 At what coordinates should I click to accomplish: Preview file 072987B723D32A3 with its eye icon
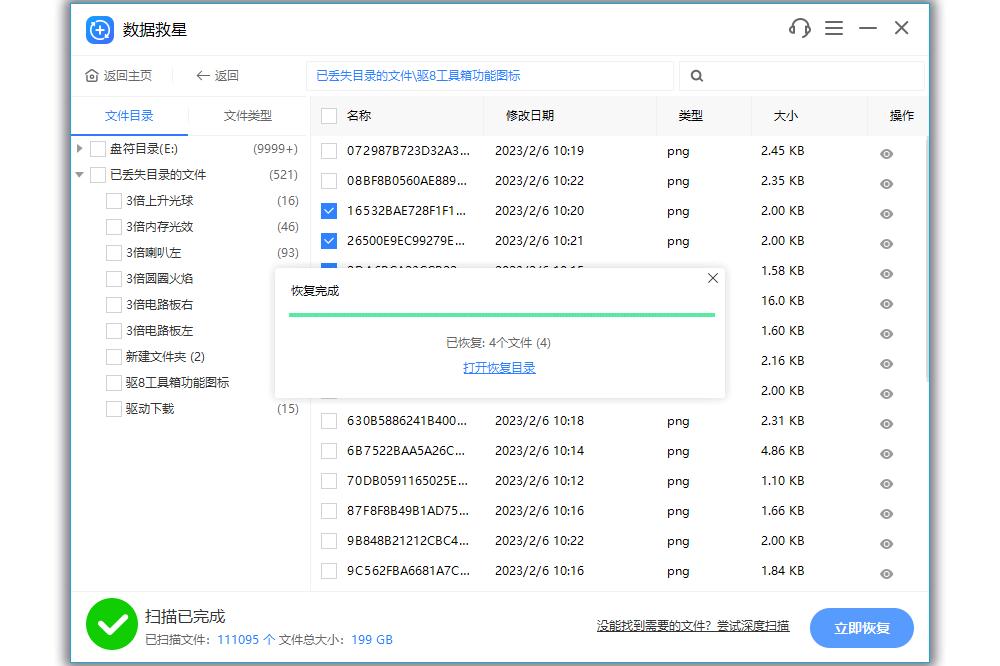[886, 154]
